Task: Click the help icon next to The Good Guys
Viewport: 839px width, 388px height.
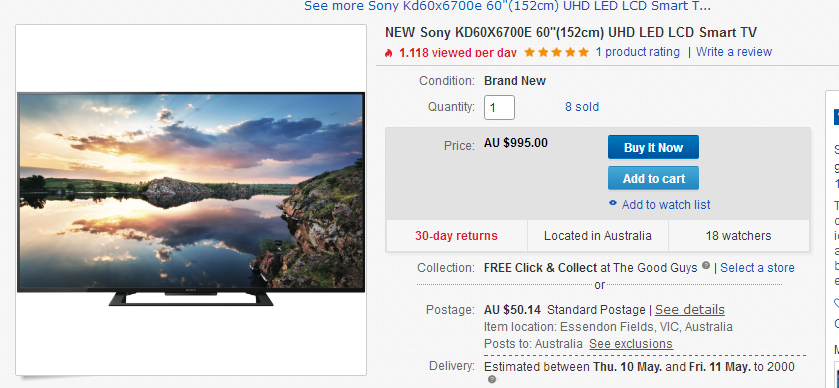Action: click(x=706, y=265)
